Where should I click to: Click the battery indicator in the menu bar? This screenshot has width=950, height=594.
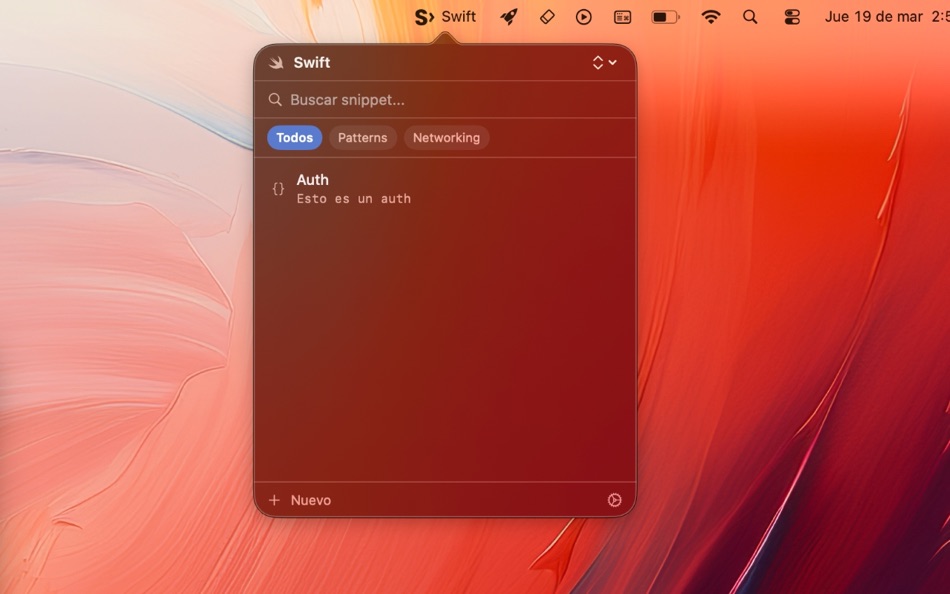coord(665,16)
